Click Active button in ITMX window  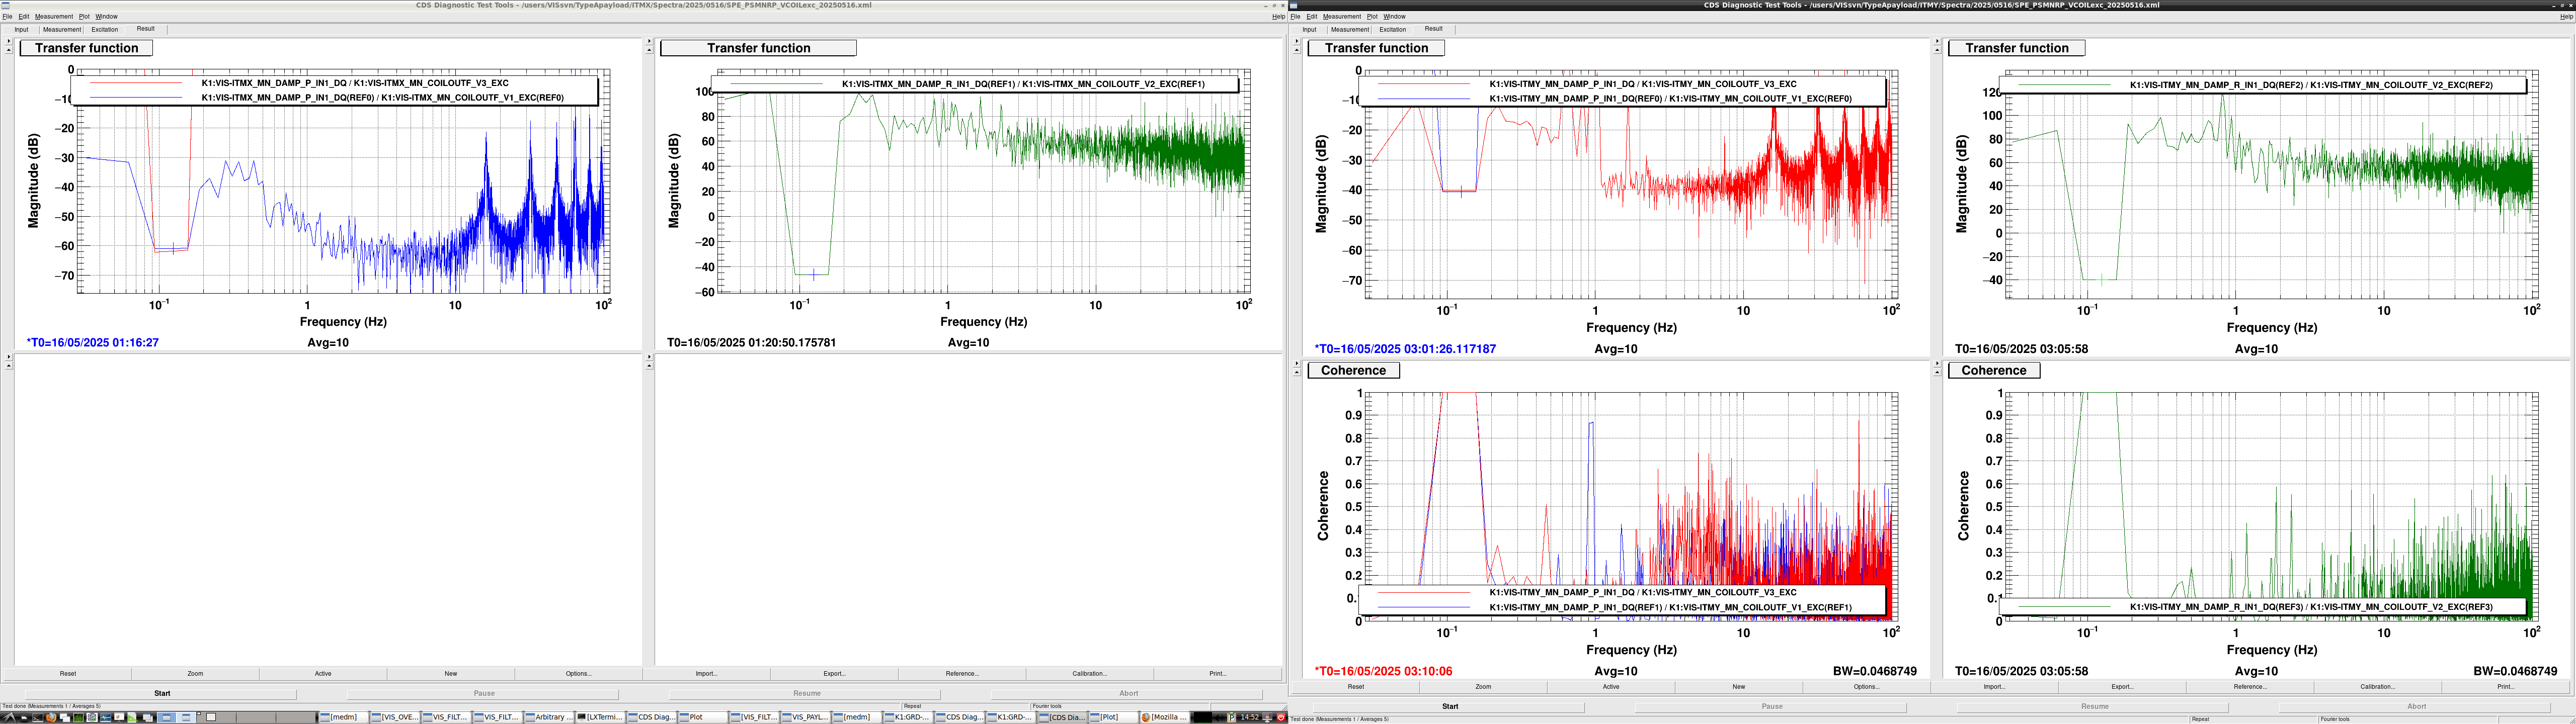323,673
